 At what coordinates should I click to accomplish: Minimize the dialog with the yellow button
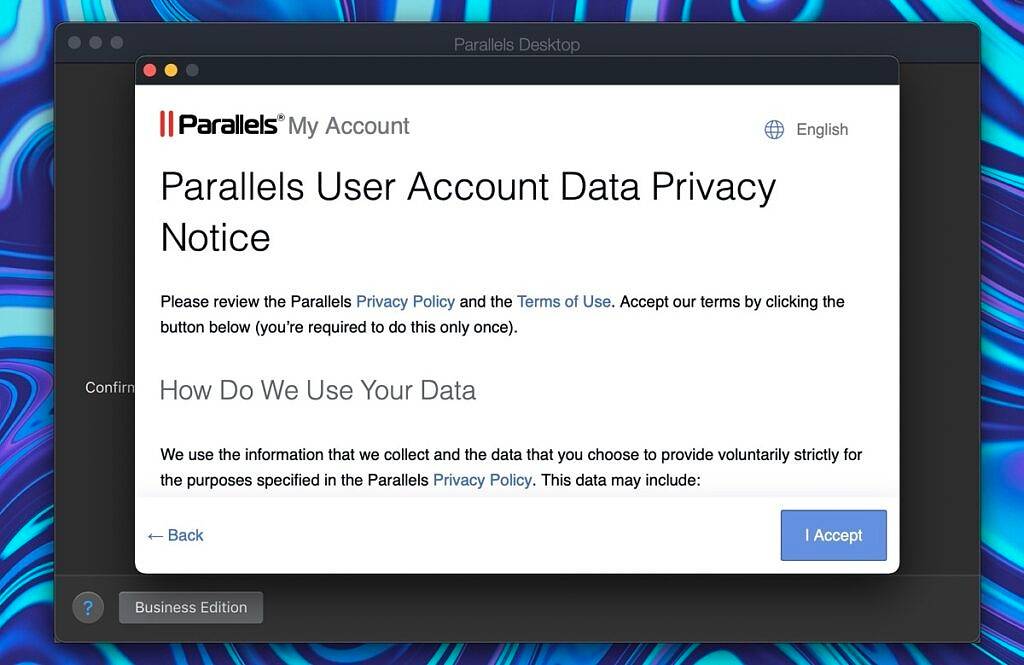[x=171, y=70]
